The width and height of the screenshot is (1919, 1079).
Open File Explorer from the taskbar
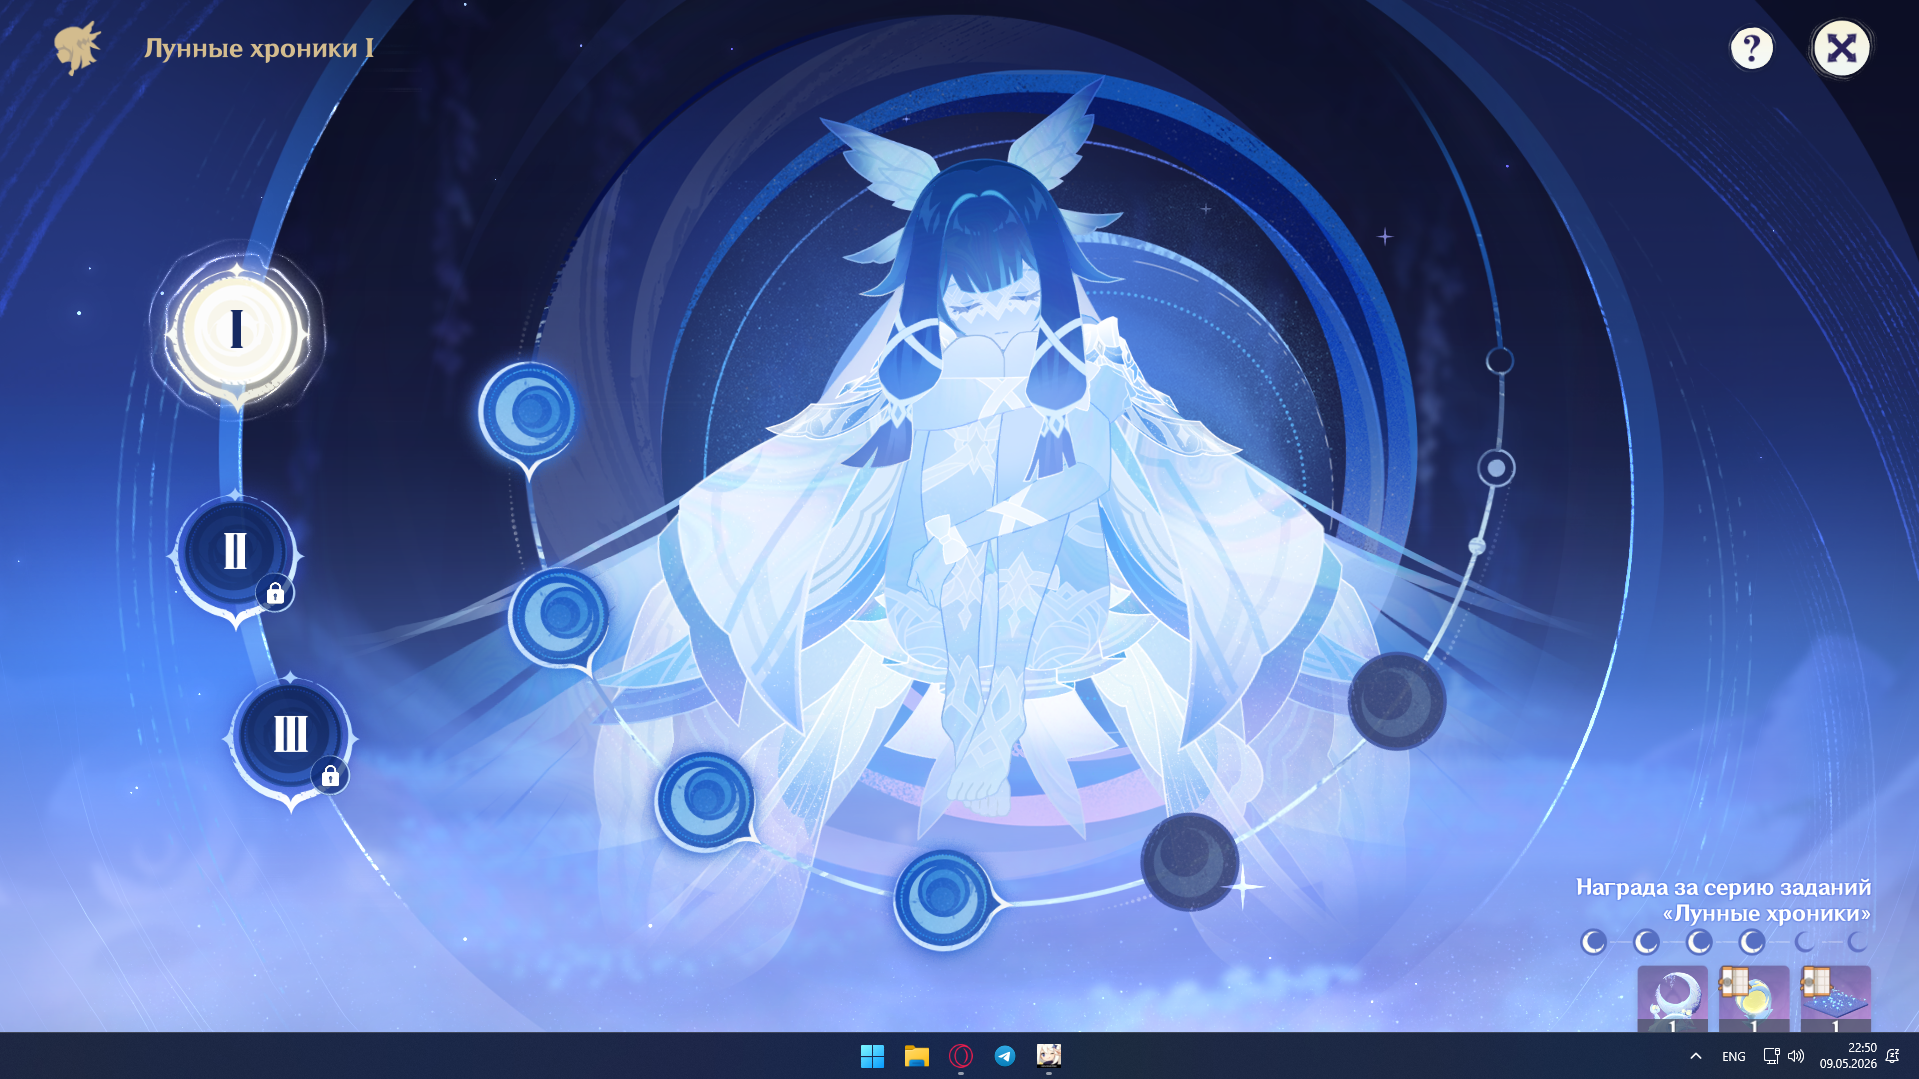pos(917,1056)
